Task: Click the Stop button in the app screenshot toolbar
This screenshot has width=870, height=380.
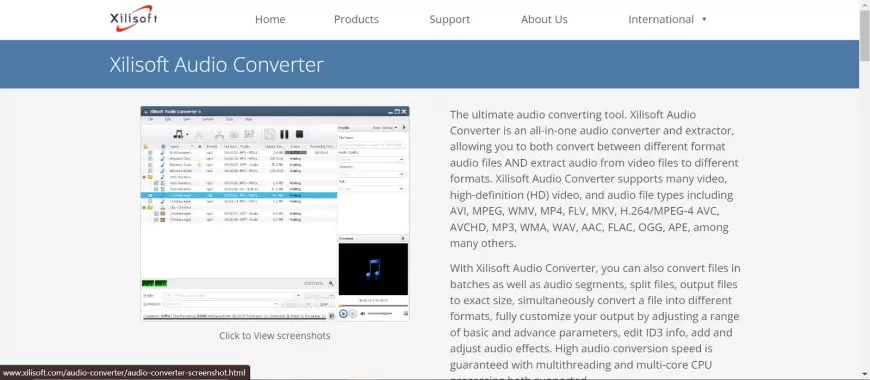Action: click(x=300, y=134)
